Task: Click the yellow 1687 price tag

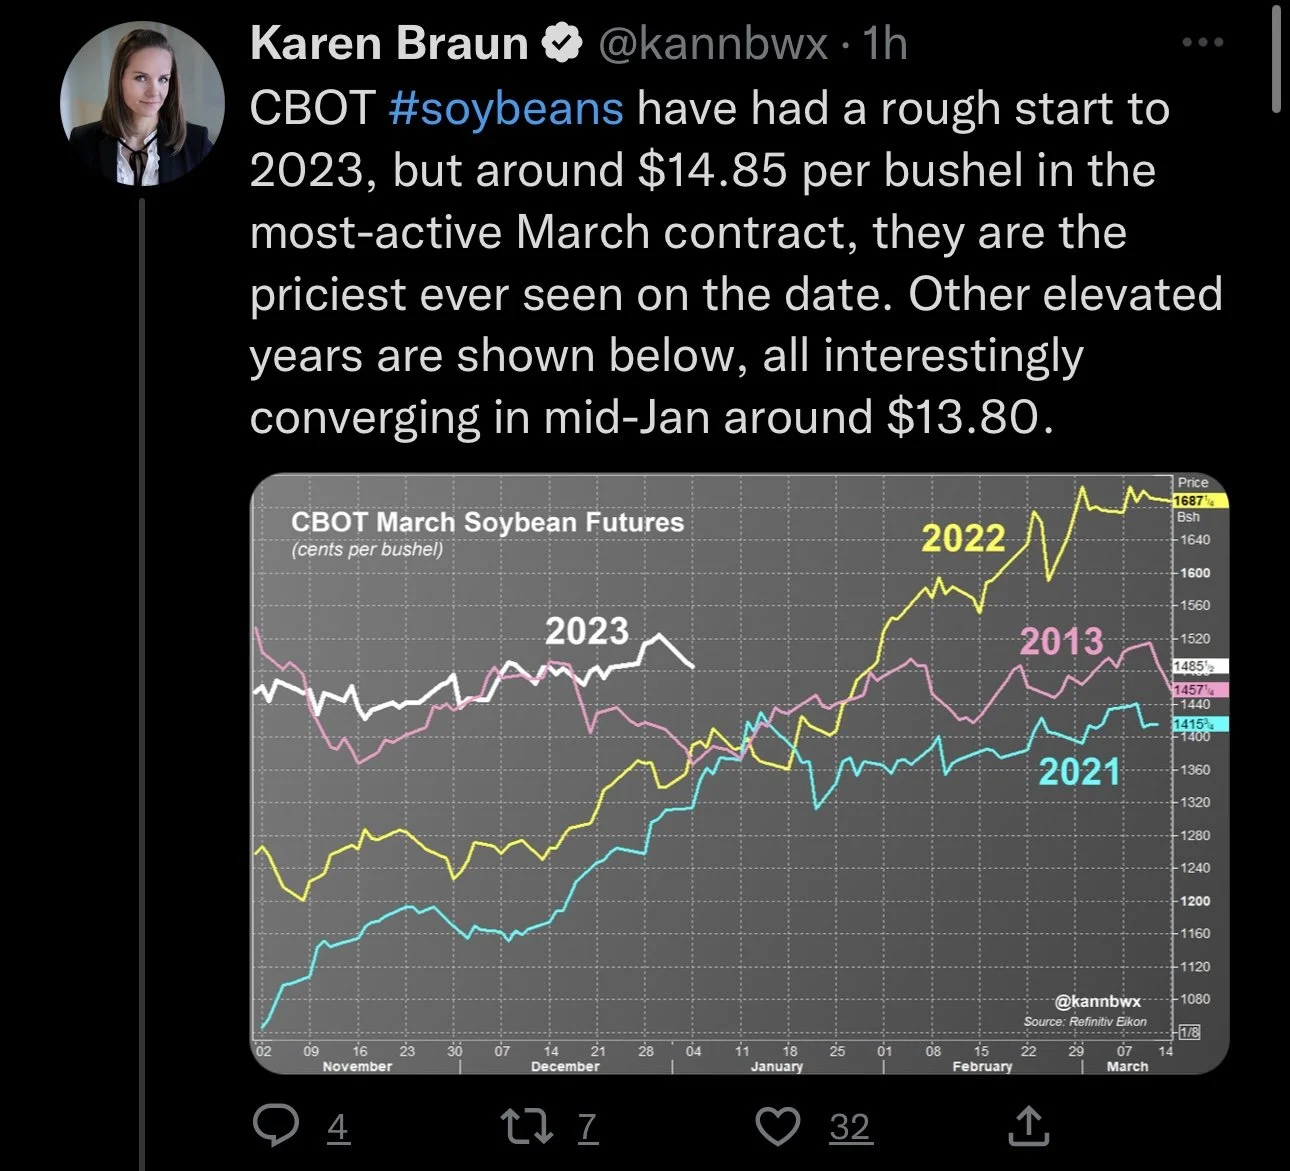Action: [x=1199, y=500]
